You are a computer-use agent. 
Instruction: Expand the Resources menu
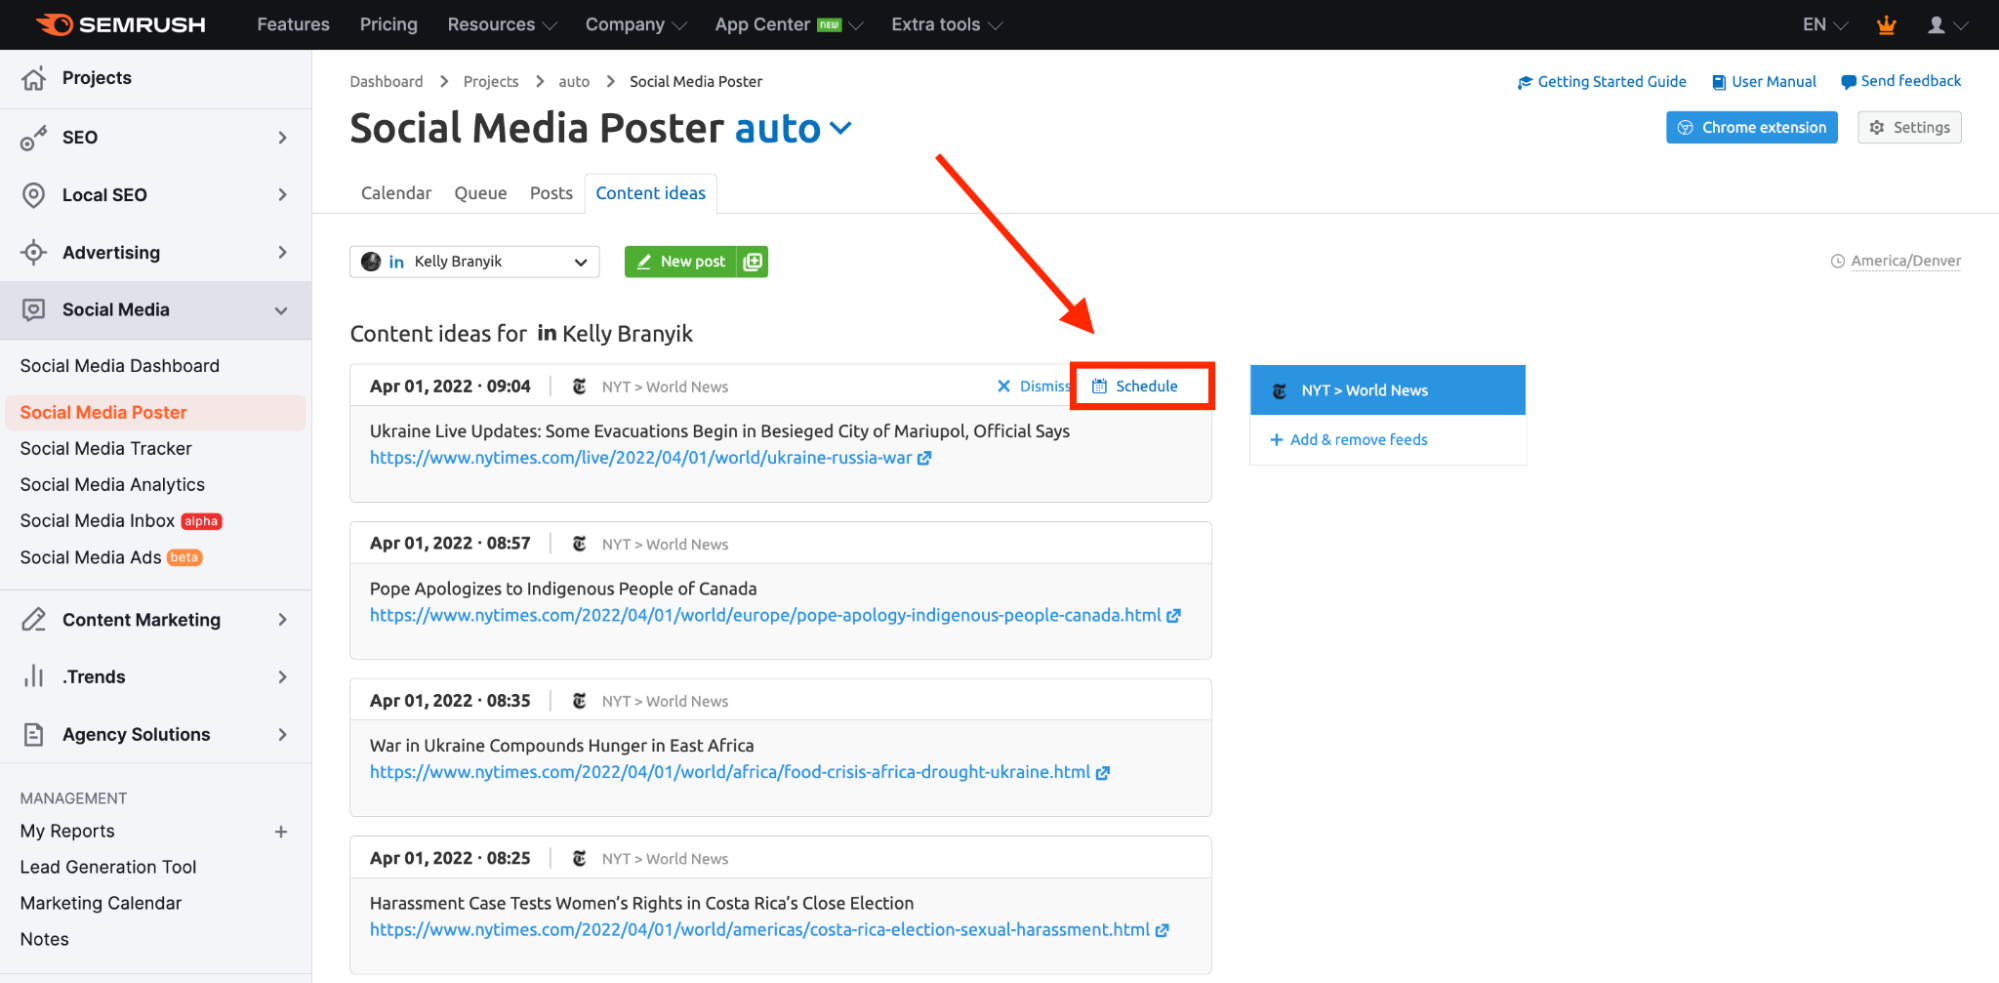point(502,24)
